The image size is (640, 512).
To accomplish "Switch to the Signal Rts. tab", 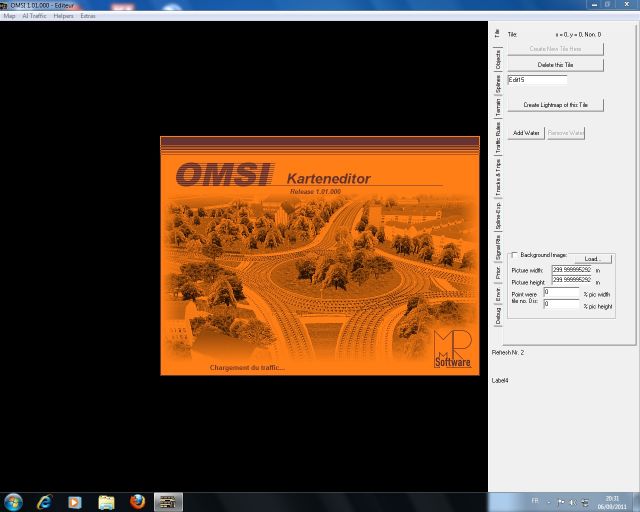I will pos(498,247).
